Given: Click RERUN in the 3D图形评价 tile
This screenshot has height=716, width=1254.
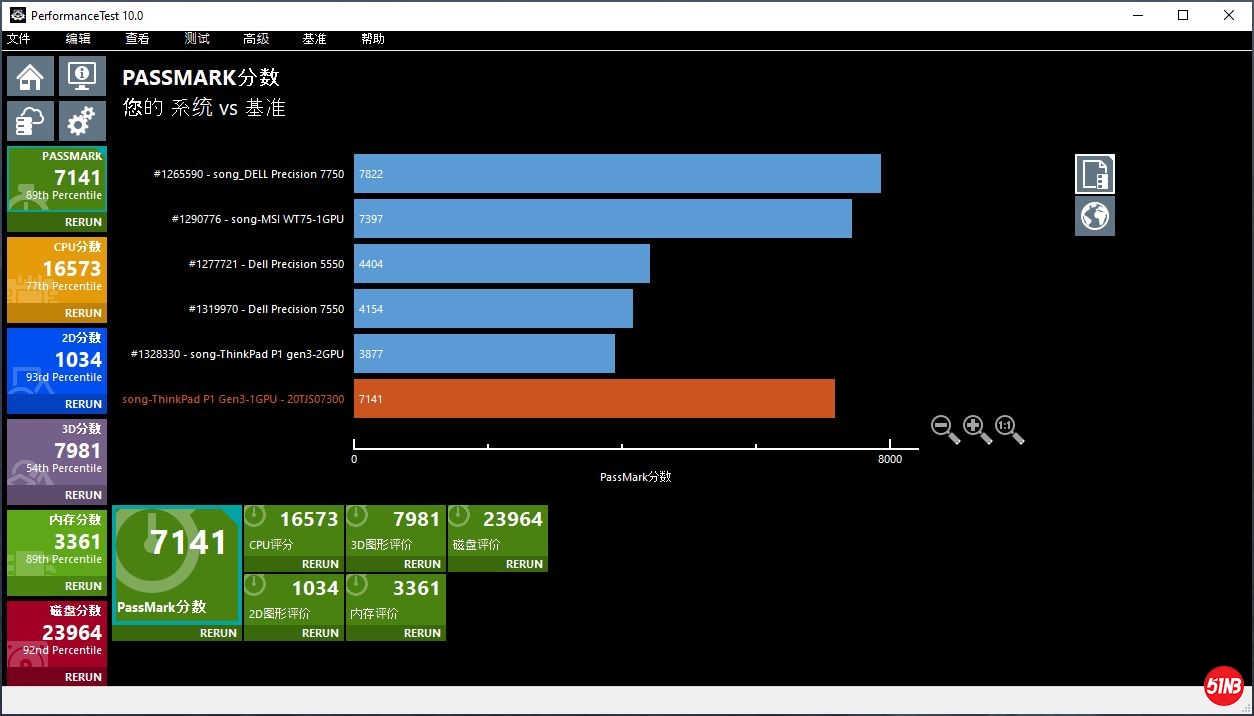Looking at the screenshot, I should tap(422, 564).
